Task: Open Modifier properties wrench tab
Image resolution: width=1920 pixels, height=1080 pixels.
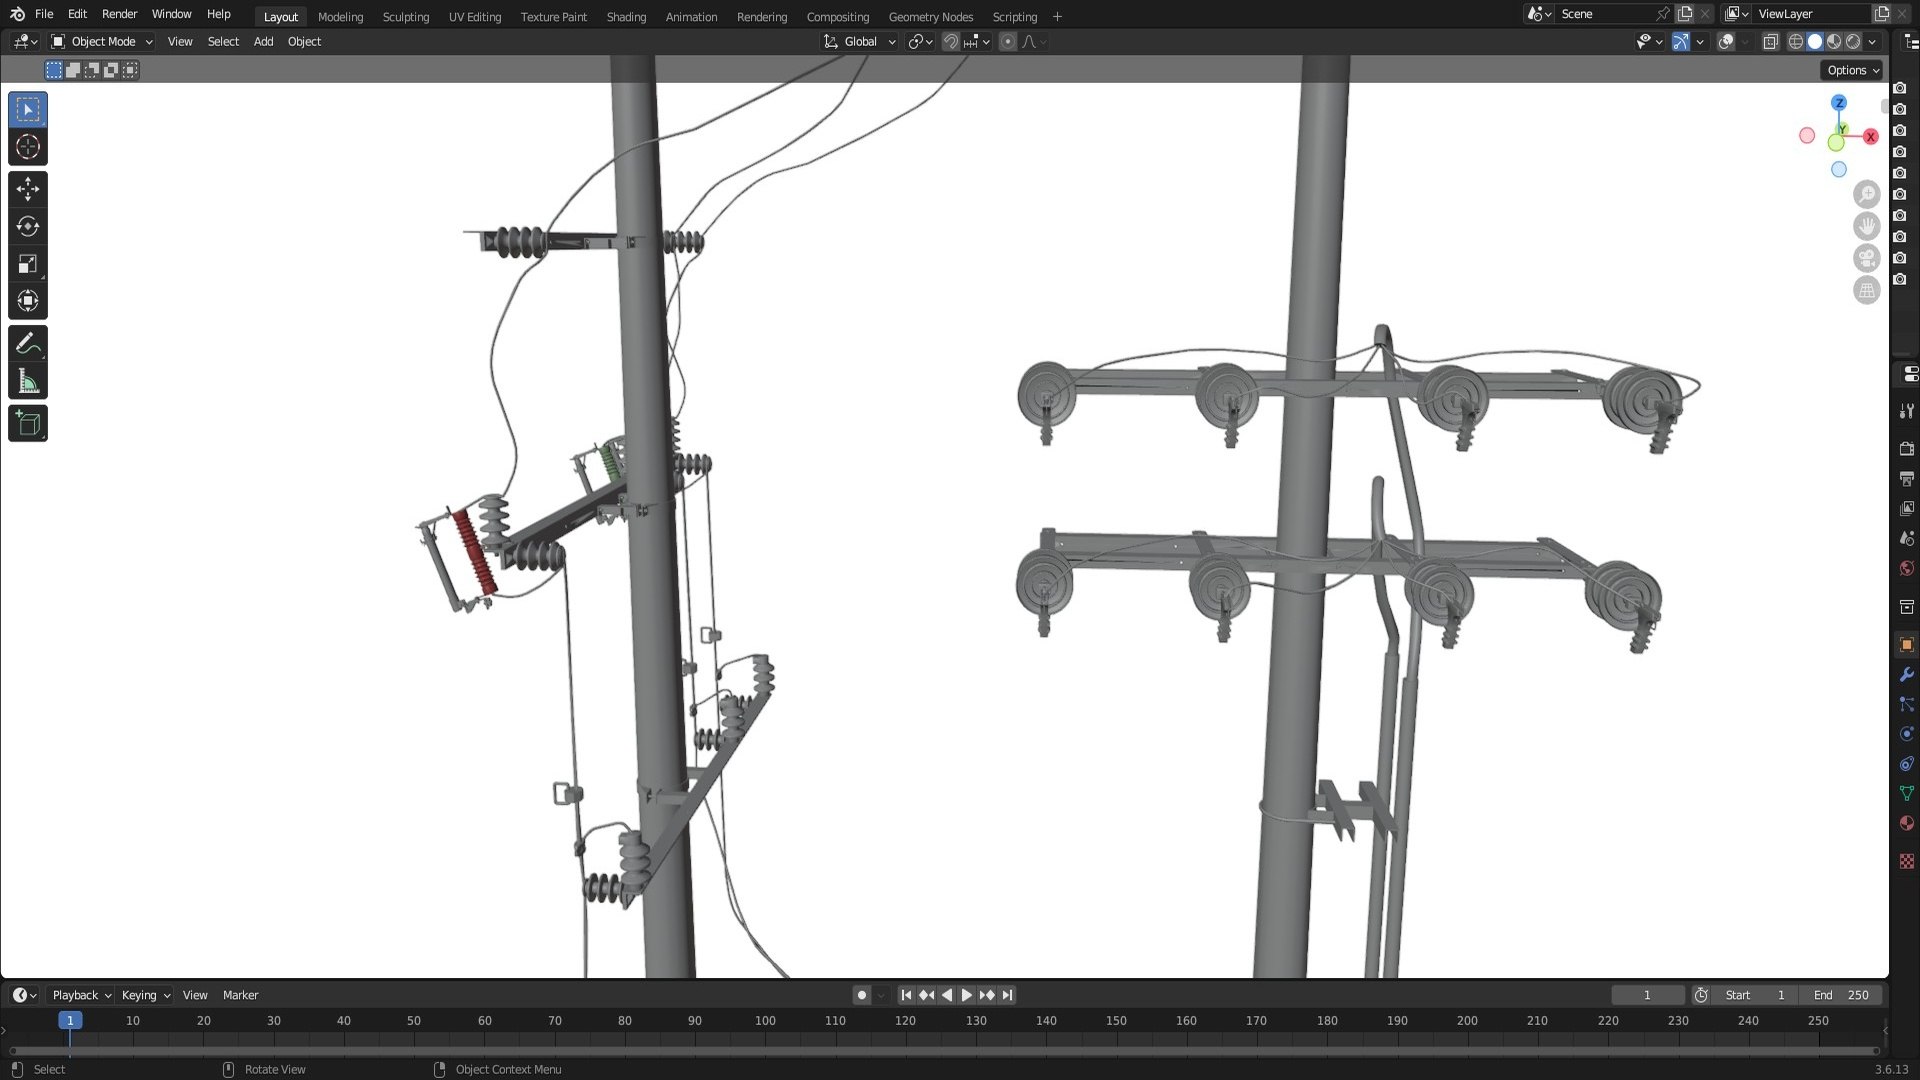Action: (x=1906, y=675)
